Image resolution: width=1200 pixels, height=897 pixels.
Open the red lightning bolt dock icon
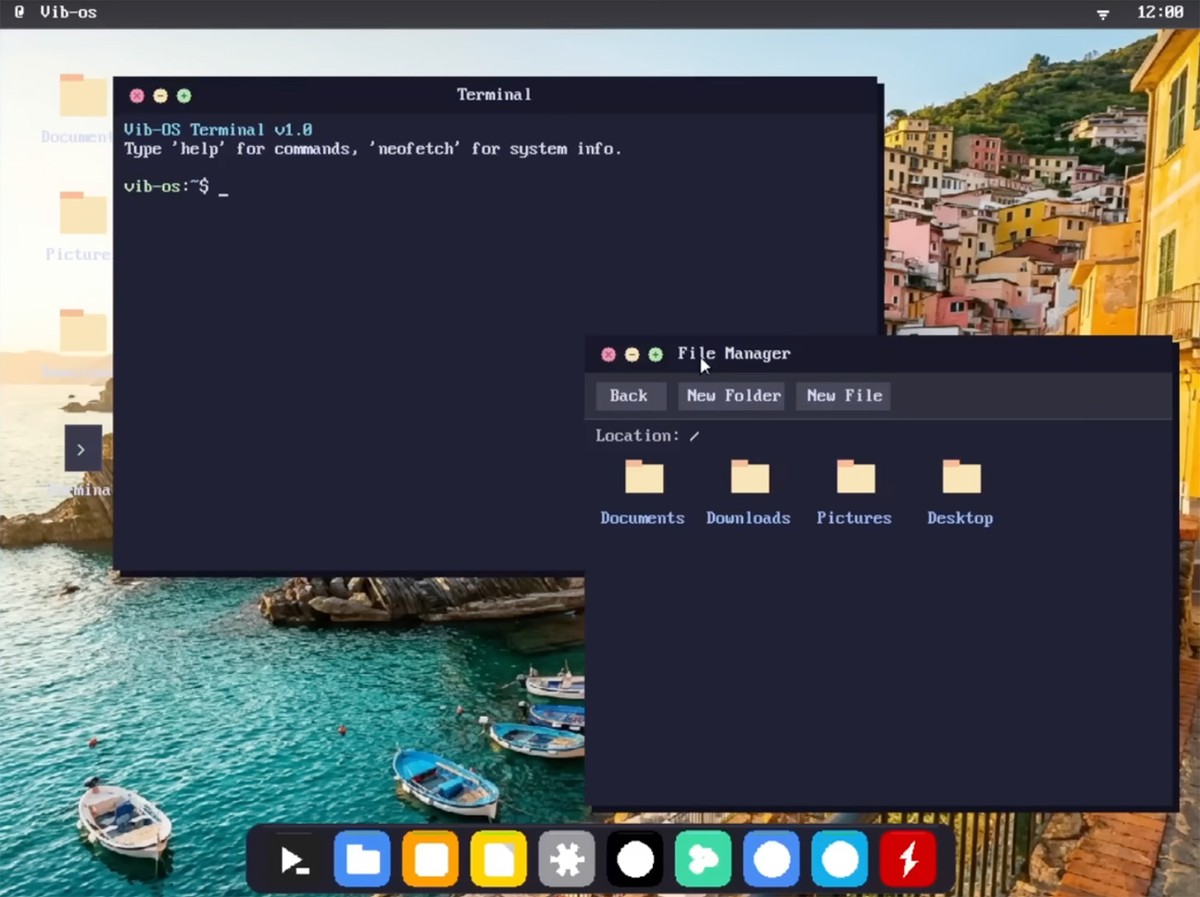(x=908, y=859)
